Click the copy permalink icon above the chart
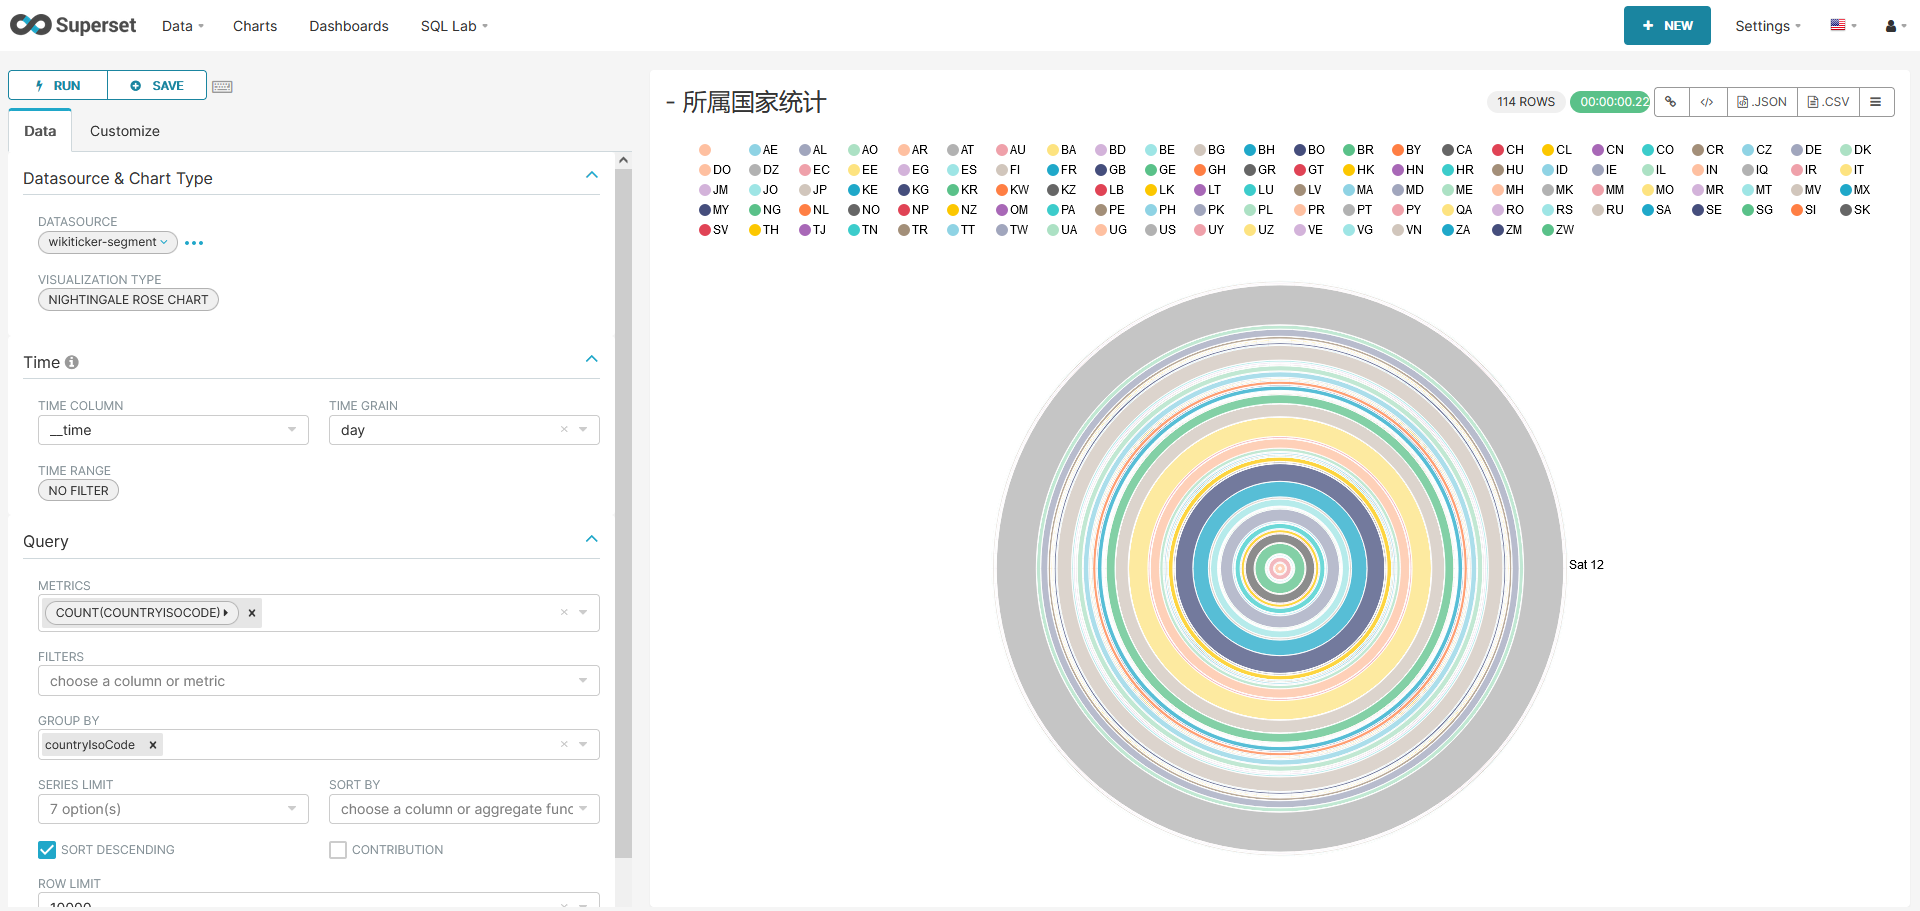 tap(1671, 101)
